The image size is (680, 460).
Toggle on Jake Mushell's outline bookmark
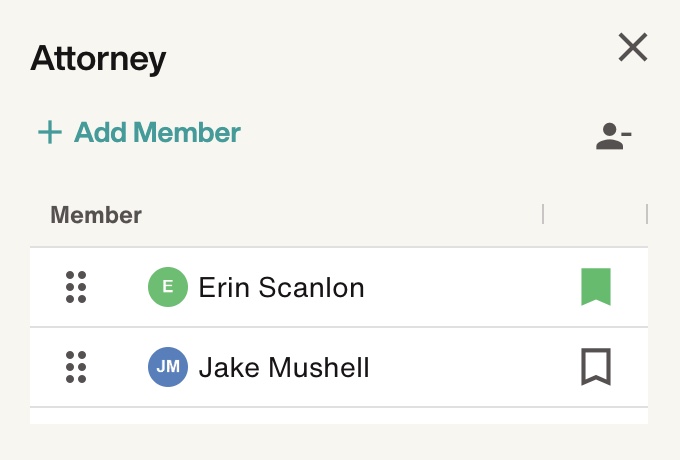(596, 367)
